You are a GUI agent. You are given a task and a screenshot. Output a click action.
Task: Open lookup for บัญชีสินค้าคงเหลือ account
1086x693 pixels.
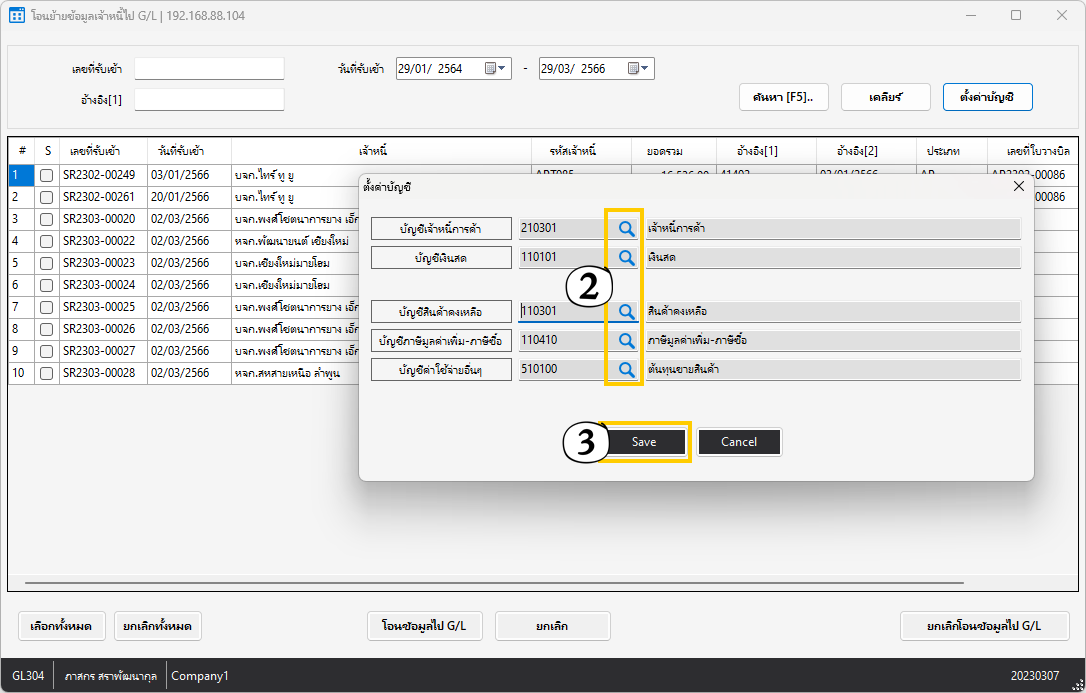click(x=625, y=312)
